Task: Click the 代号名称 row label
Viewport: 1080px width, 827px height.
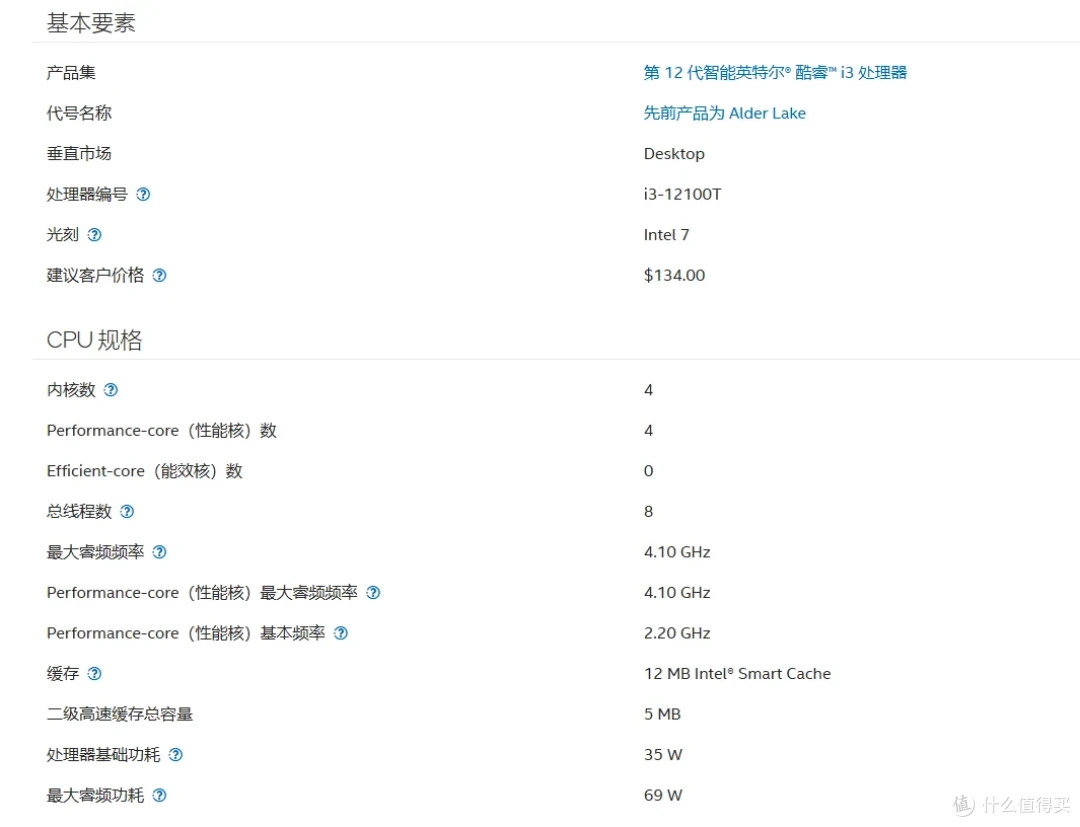Action: point(79,113)
